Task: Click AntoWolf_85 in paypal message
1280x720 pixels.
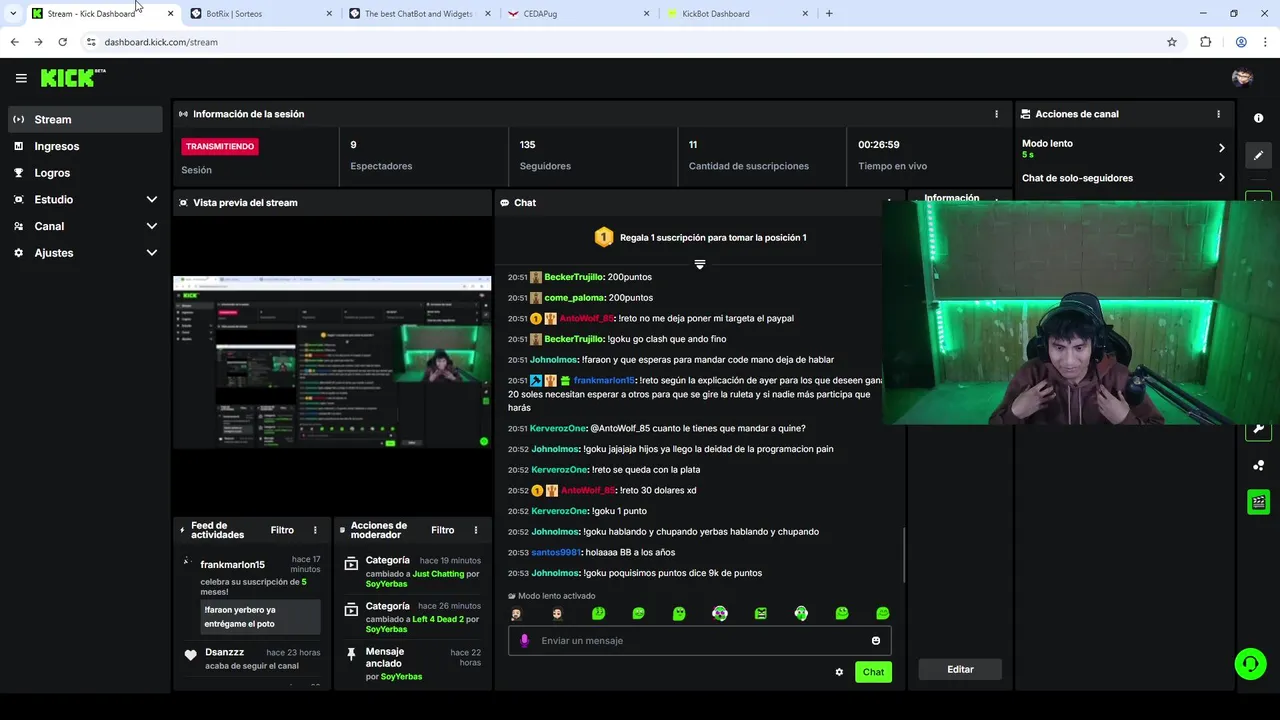Action: click(587, 318)
